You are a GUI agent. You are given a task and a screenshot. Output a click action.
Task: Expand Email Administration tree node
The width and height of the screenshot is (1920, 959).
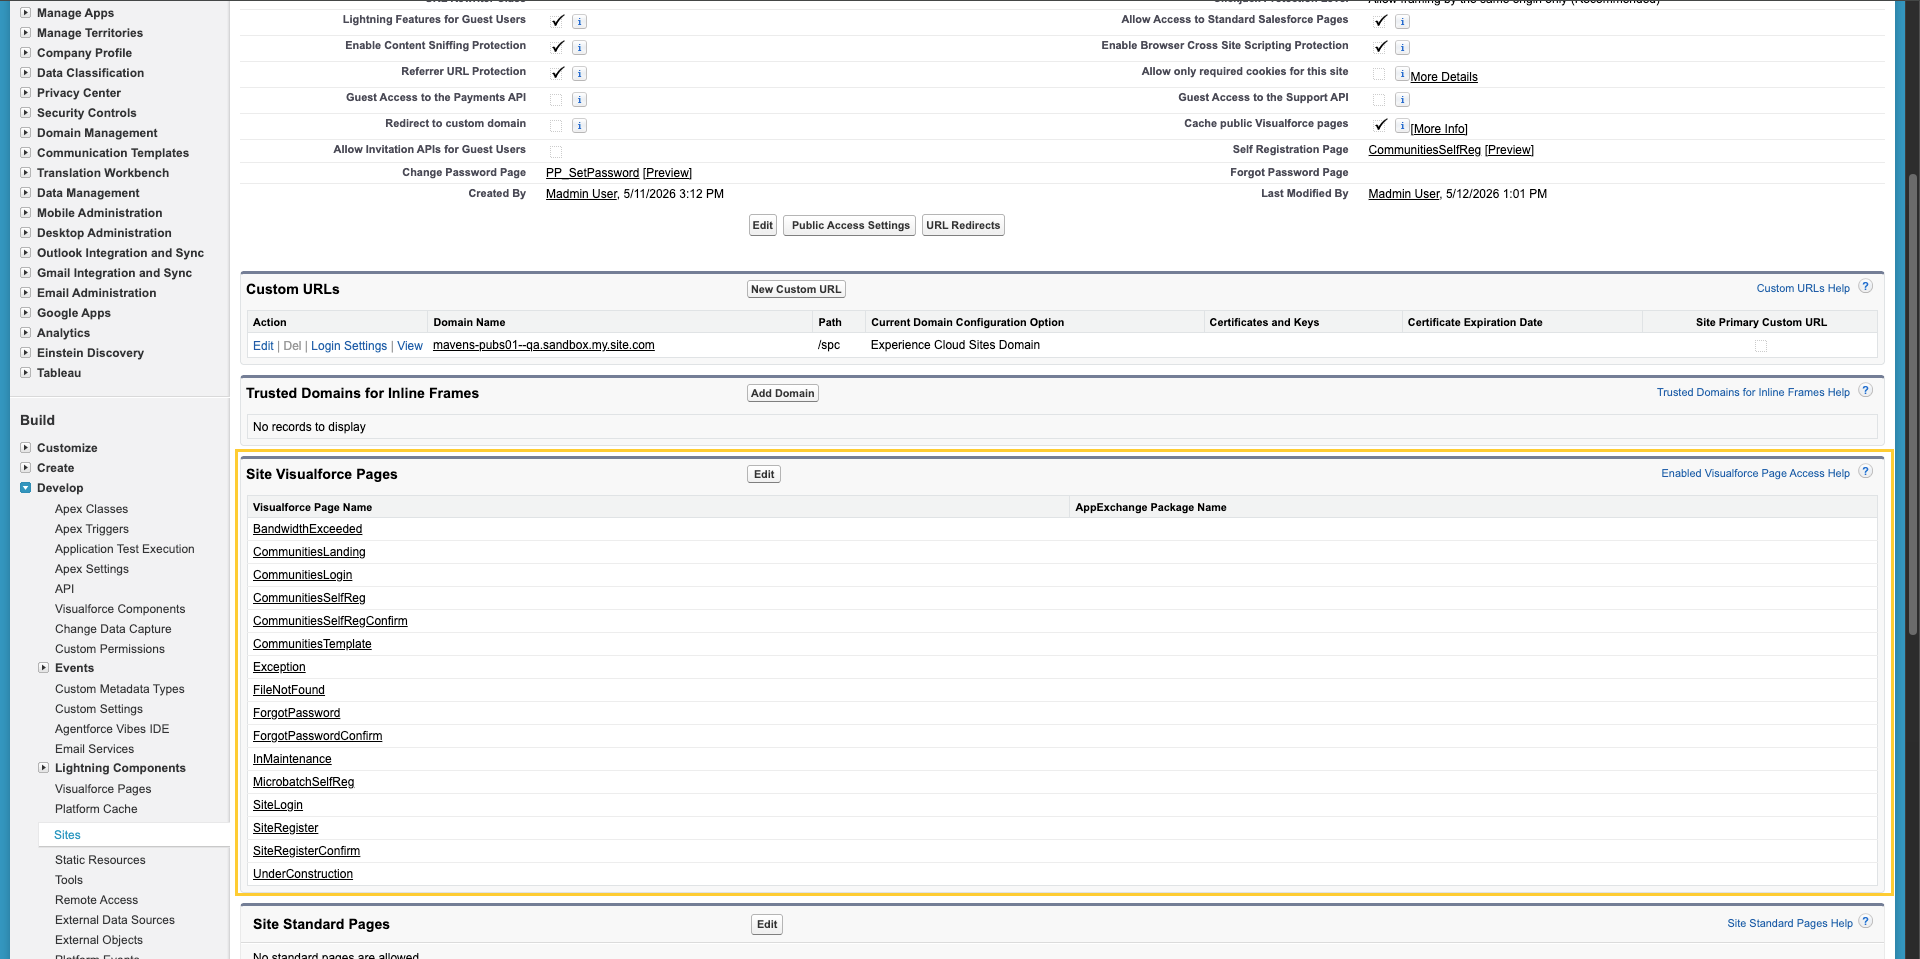pyautogui.click(x=26, y=293)
